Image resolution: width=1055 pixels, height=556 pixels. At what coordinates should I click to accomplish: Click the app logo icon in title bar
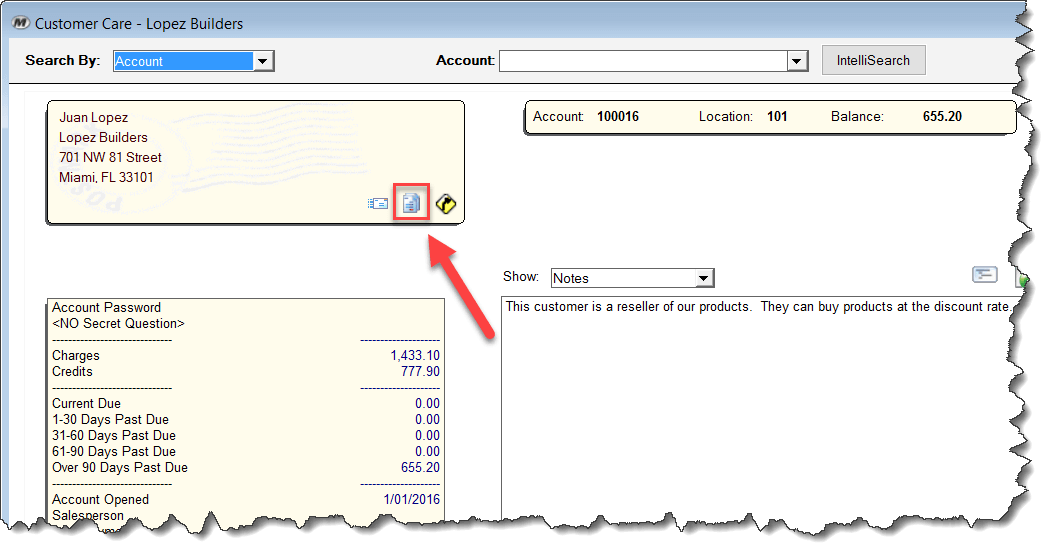click(20, 23)
